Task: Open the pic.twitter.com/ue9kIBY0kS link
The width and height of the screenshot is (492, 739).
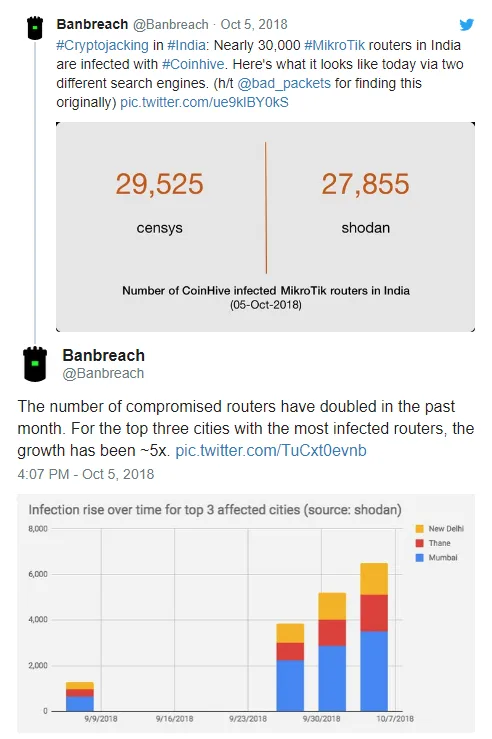Action: click(205, 102)
